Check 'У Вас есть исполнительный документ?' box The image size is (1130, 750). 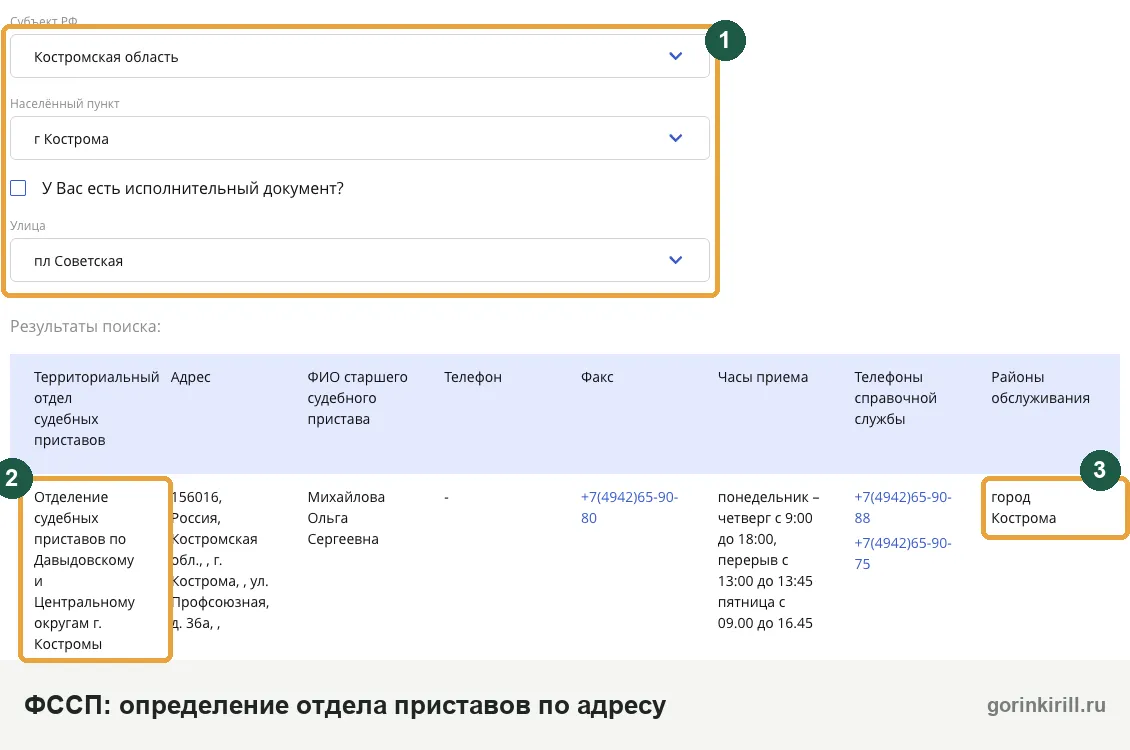pos(18,188)
